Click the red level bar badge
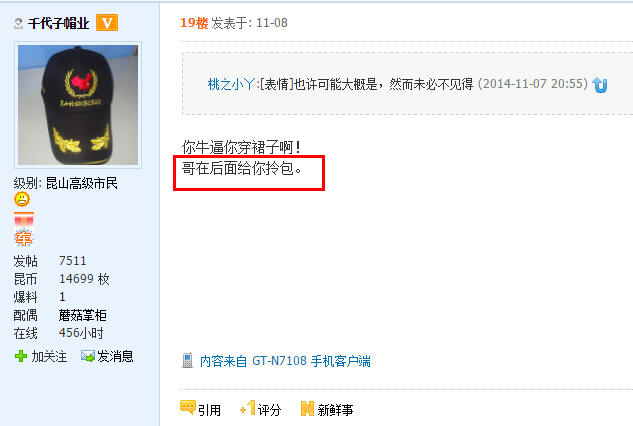 tap(24, 220)
